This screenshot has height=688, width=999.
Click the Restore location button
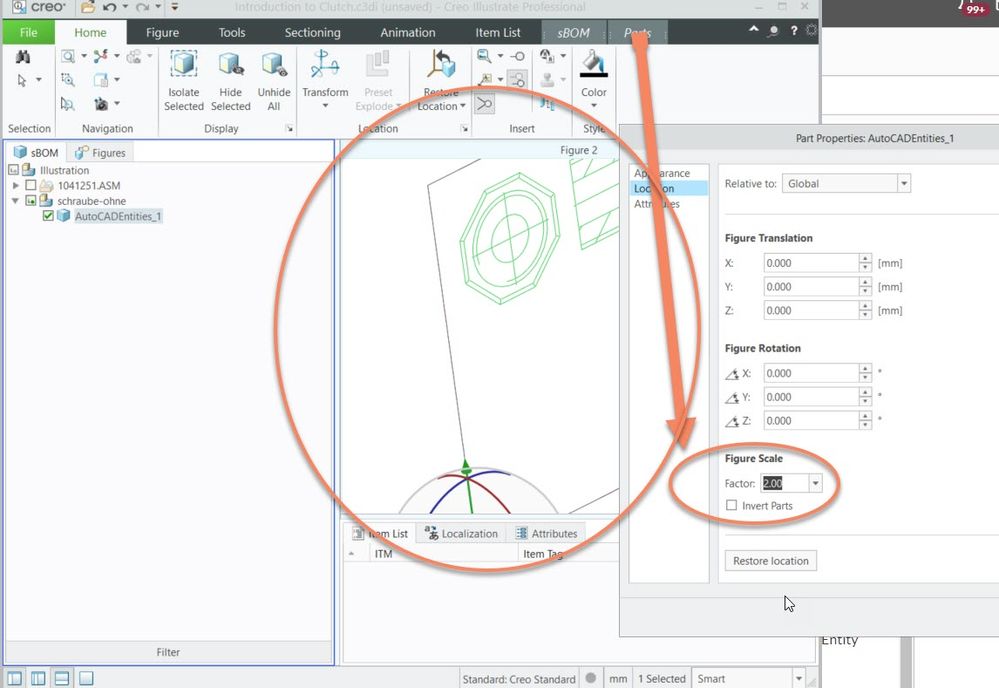coord(770,561)
